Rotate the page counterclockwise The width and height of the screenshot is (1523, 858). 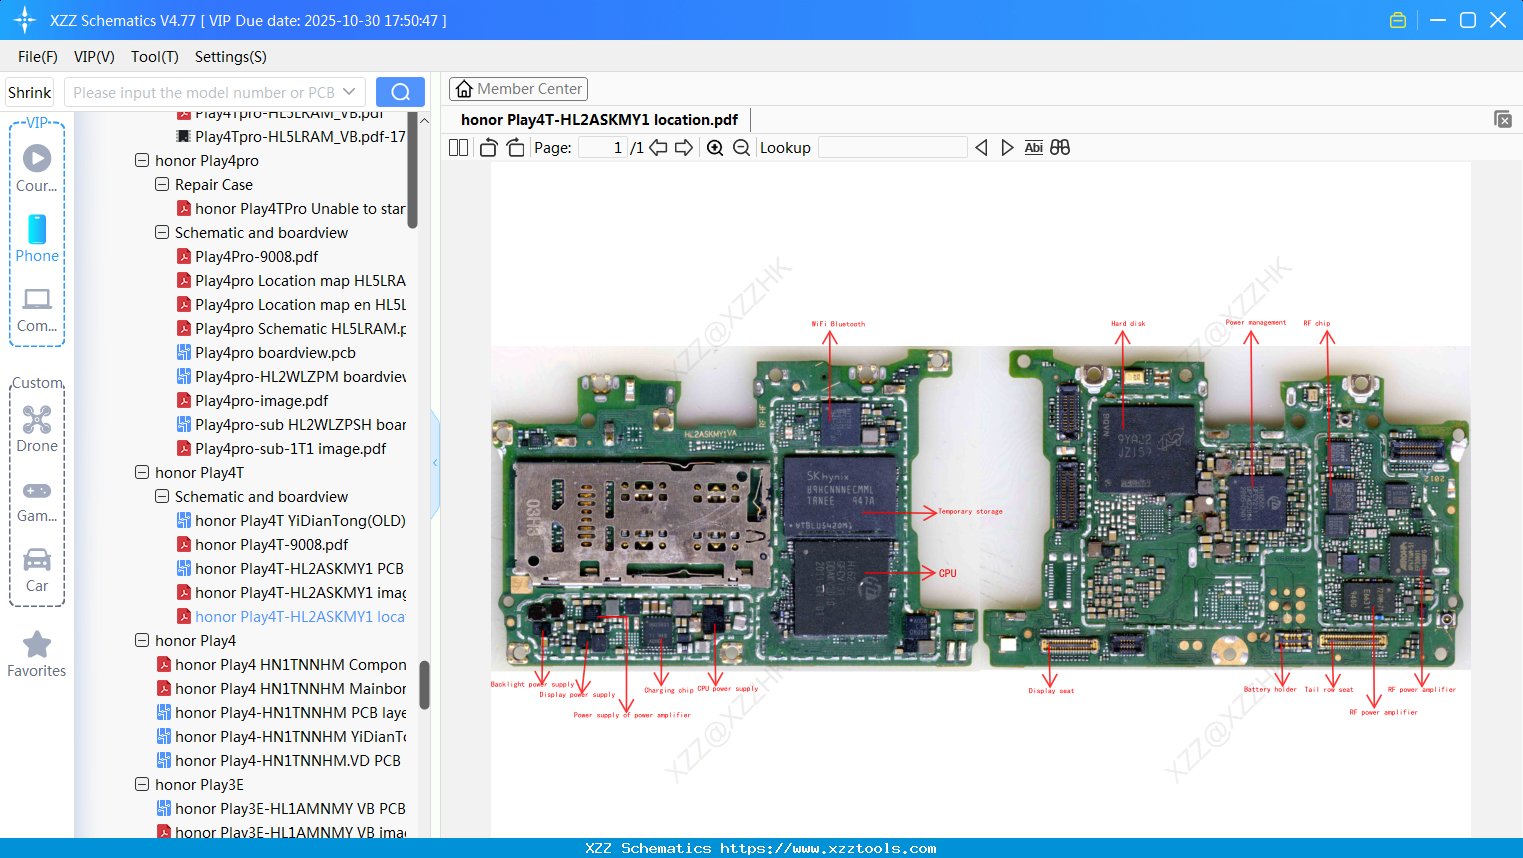488,148
